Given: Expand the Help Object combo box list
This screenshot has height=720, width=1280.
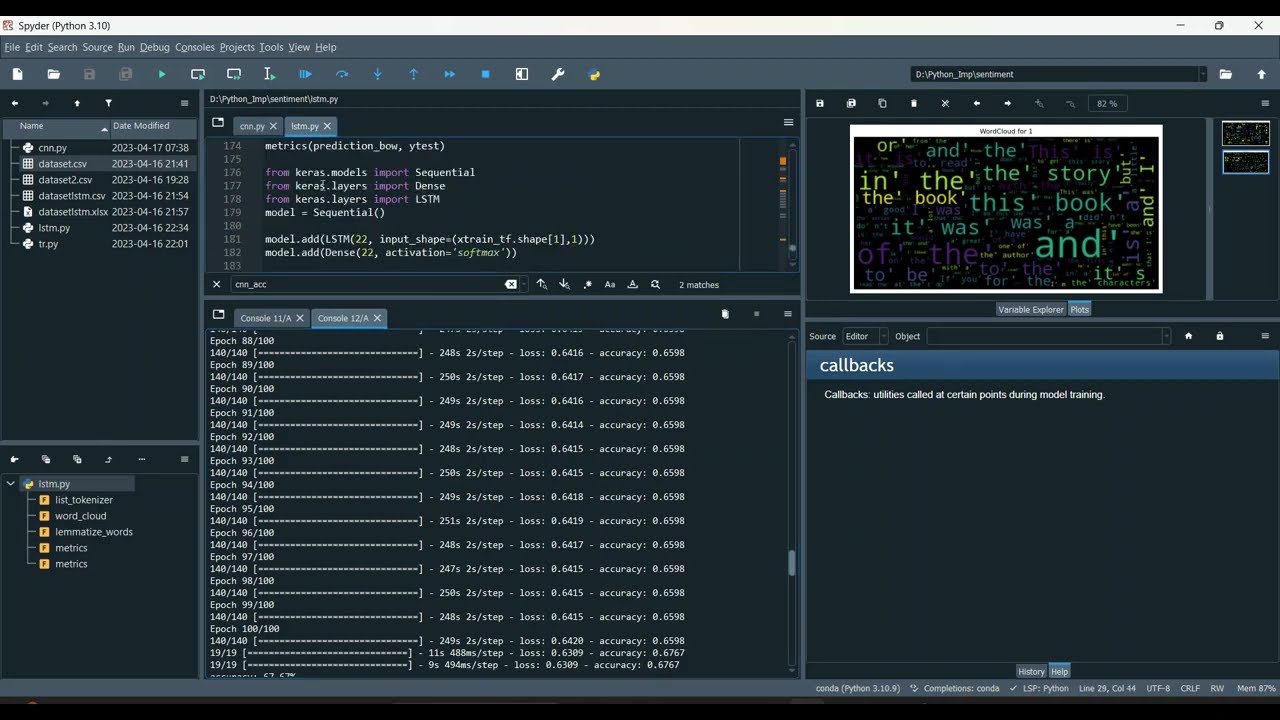Looking at the screenshot, I should tap(1166, 336).
